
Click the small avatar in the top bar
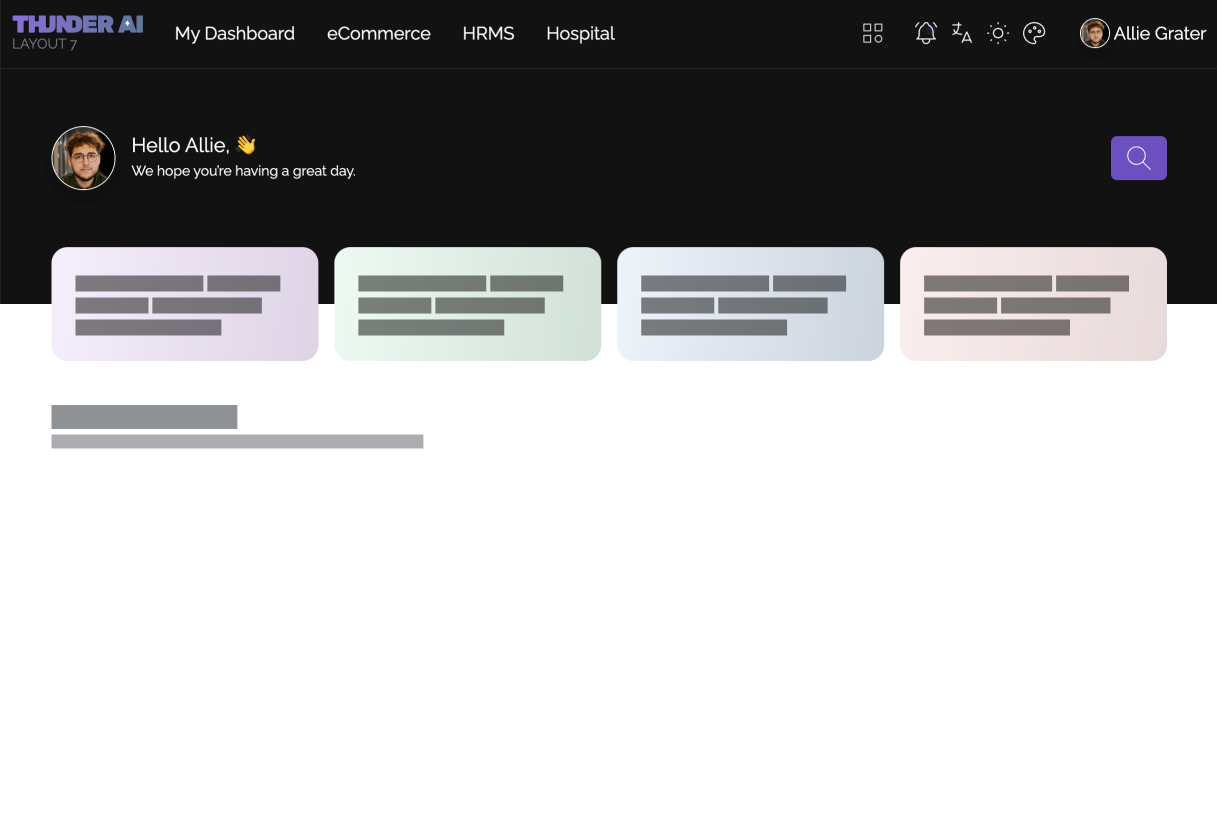coord(1094,34)
